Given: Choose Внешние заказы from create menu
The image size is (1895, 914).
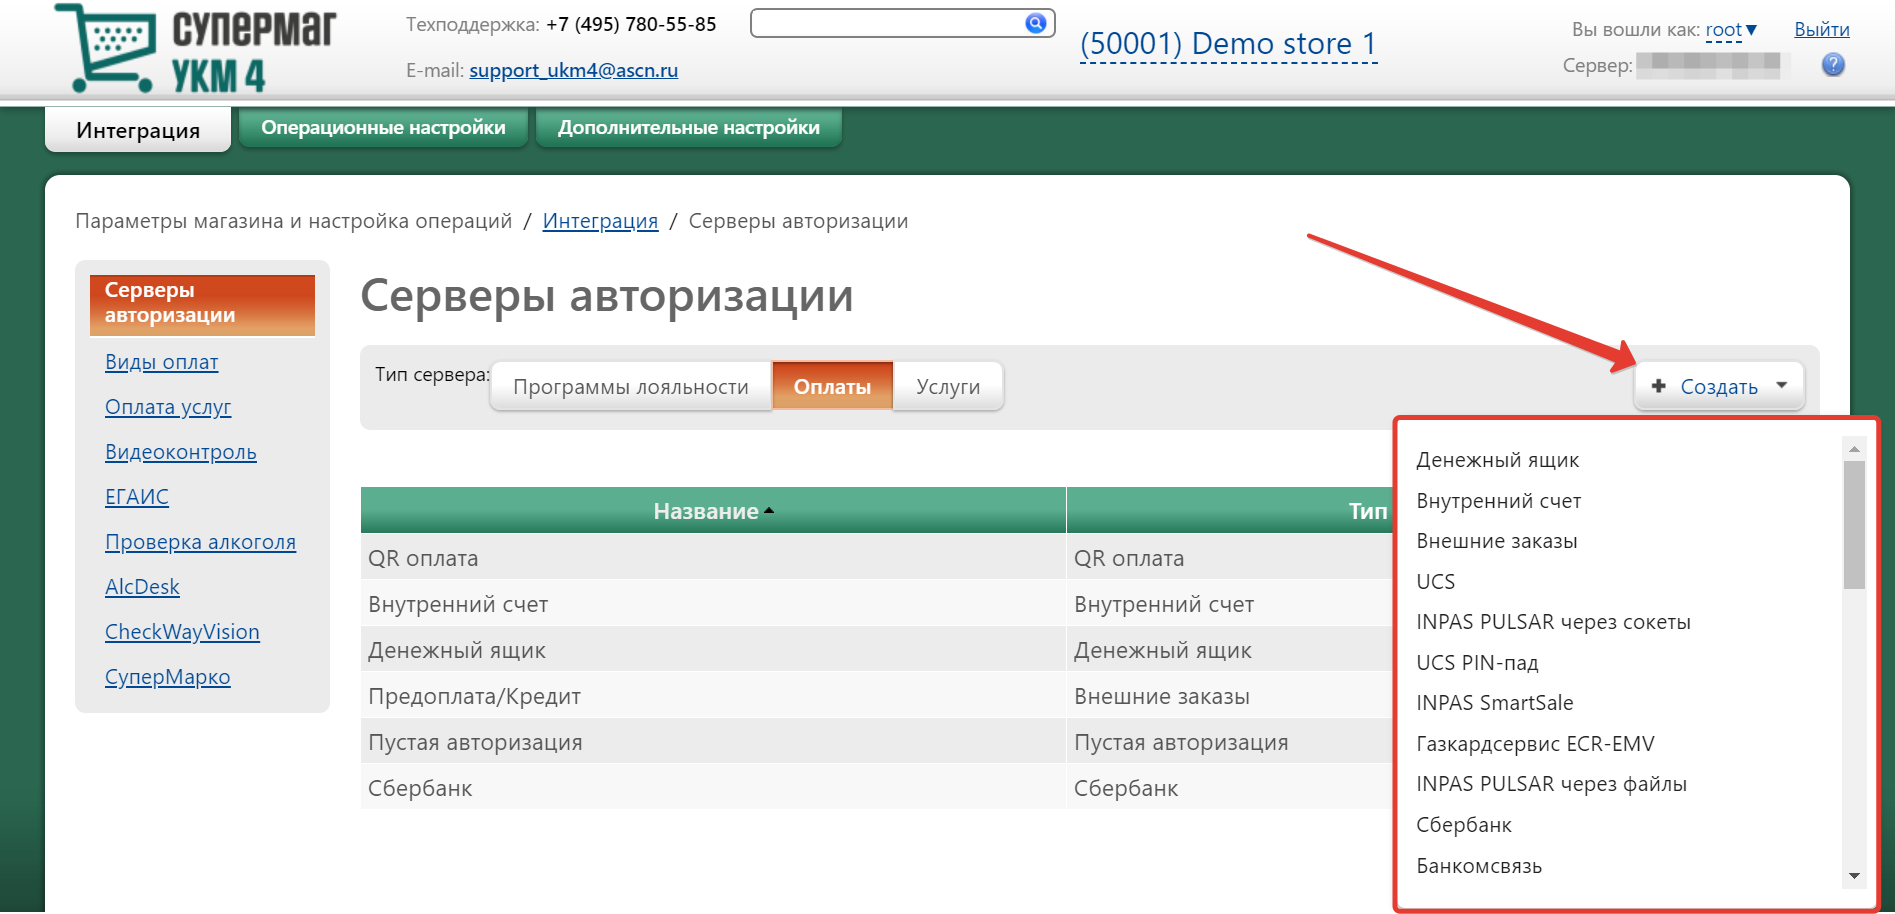Looking at the screenshot, I should coord(1496,541).
